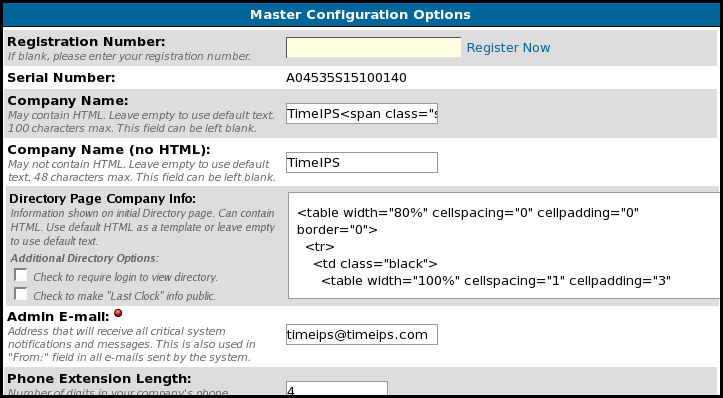Click the "Company Name (no HTML):" label
This screenshot has height=398, width=723.
coord(109,150)
